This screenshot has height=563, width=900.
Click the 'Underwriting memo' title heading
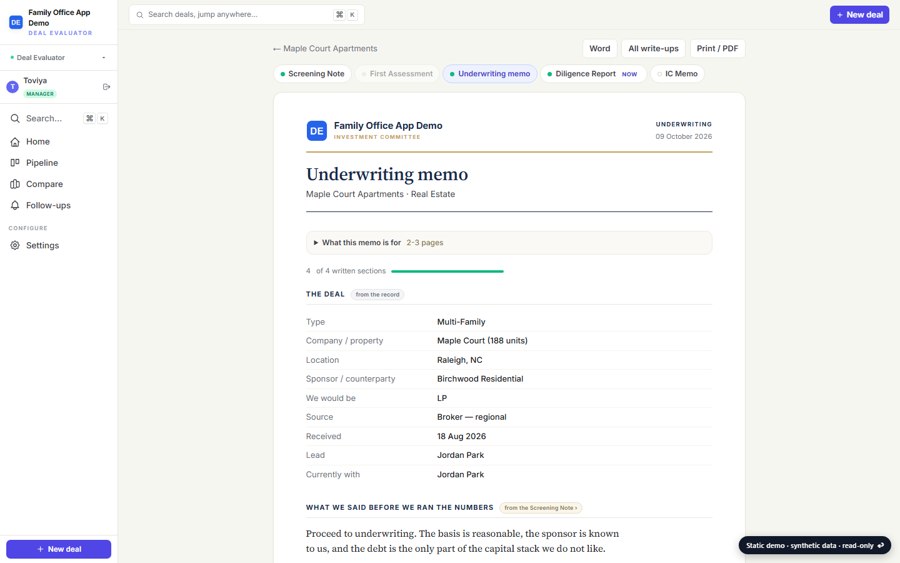(x=387, y=174)
